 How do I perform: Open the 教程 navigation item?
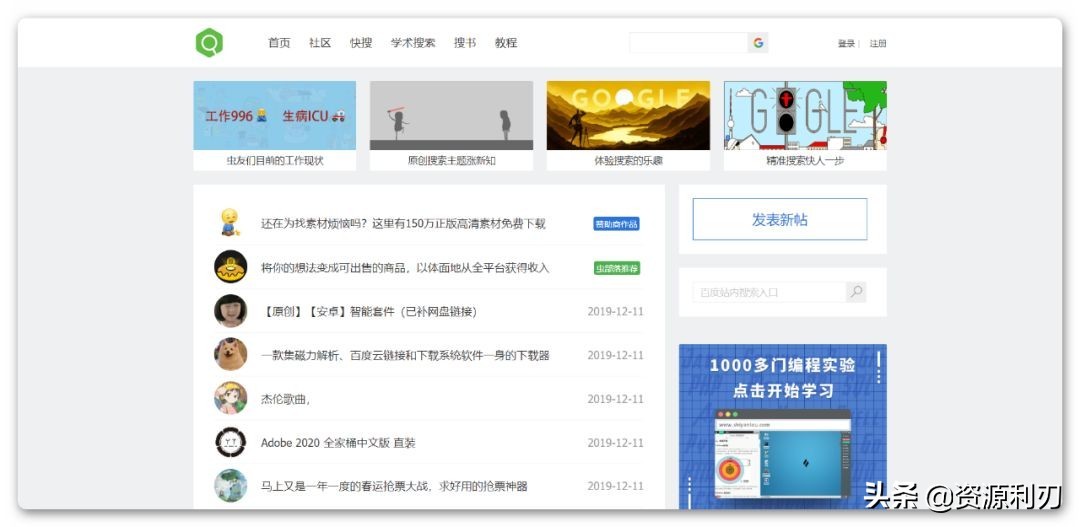coord(506,43)
